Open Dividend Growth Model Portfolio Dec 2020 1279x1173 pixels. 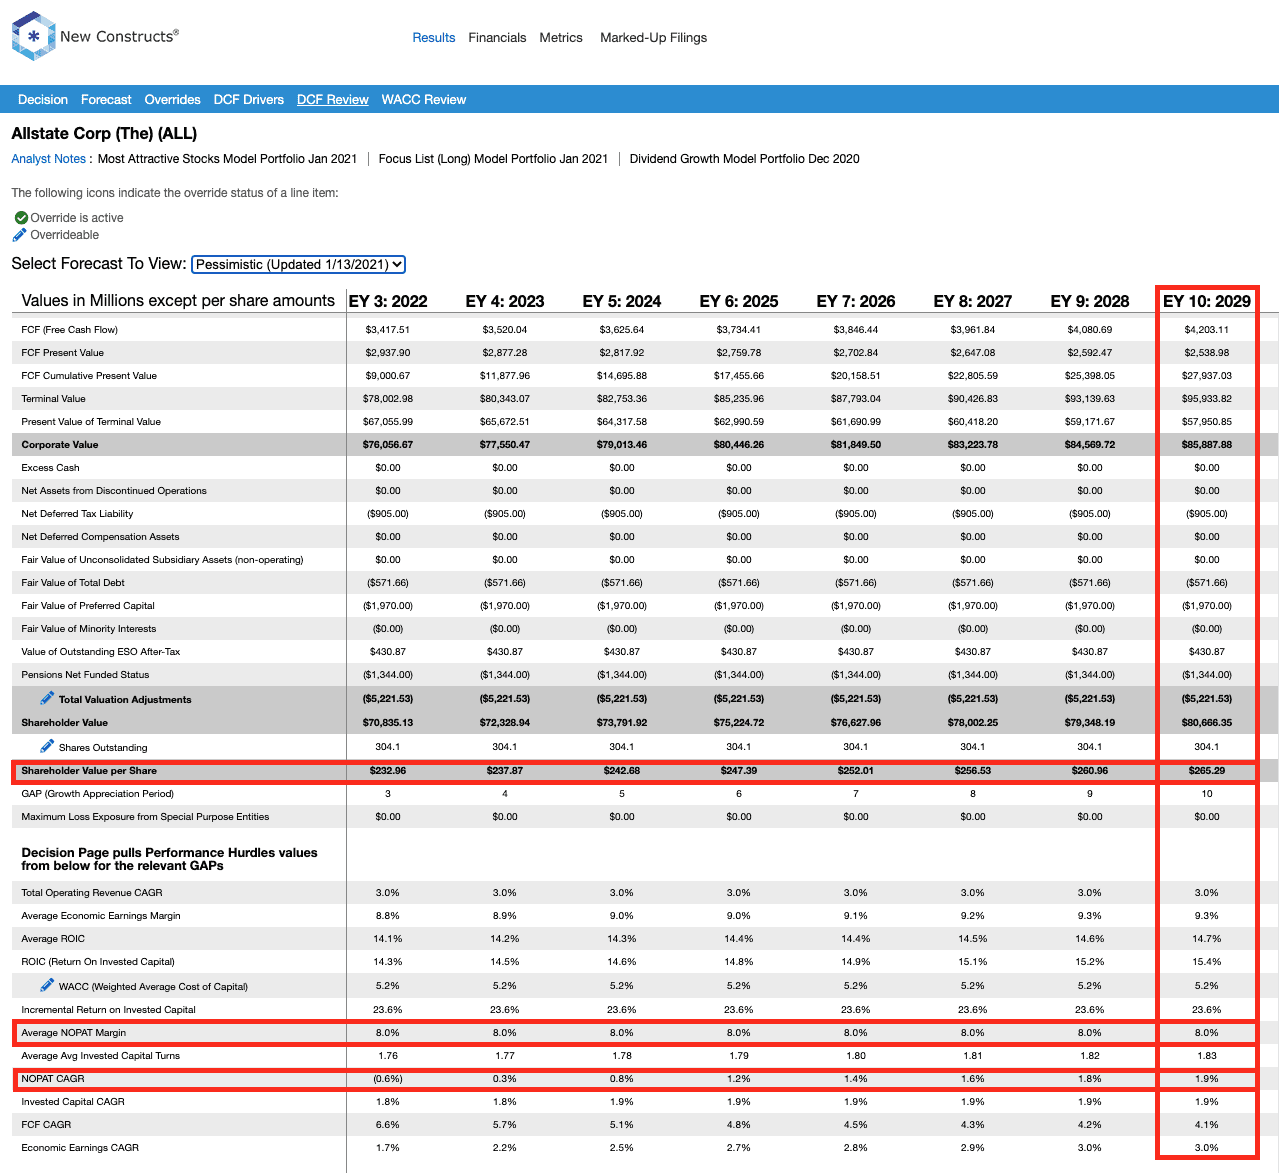tap(745, 159)
